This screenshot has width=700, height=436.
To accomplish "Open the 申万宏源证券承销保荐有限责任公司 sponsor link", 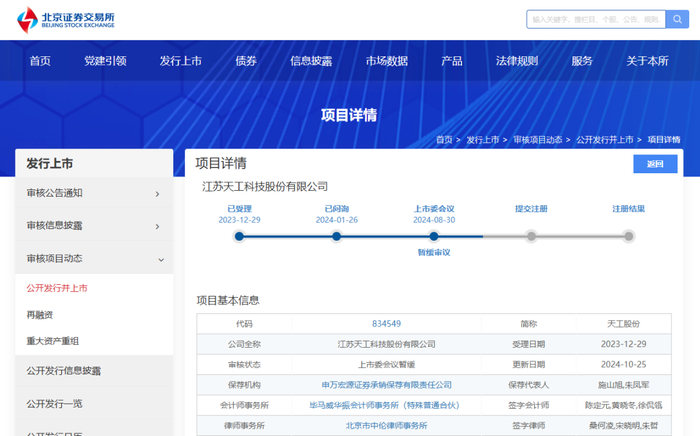I will tap(386, 384).
